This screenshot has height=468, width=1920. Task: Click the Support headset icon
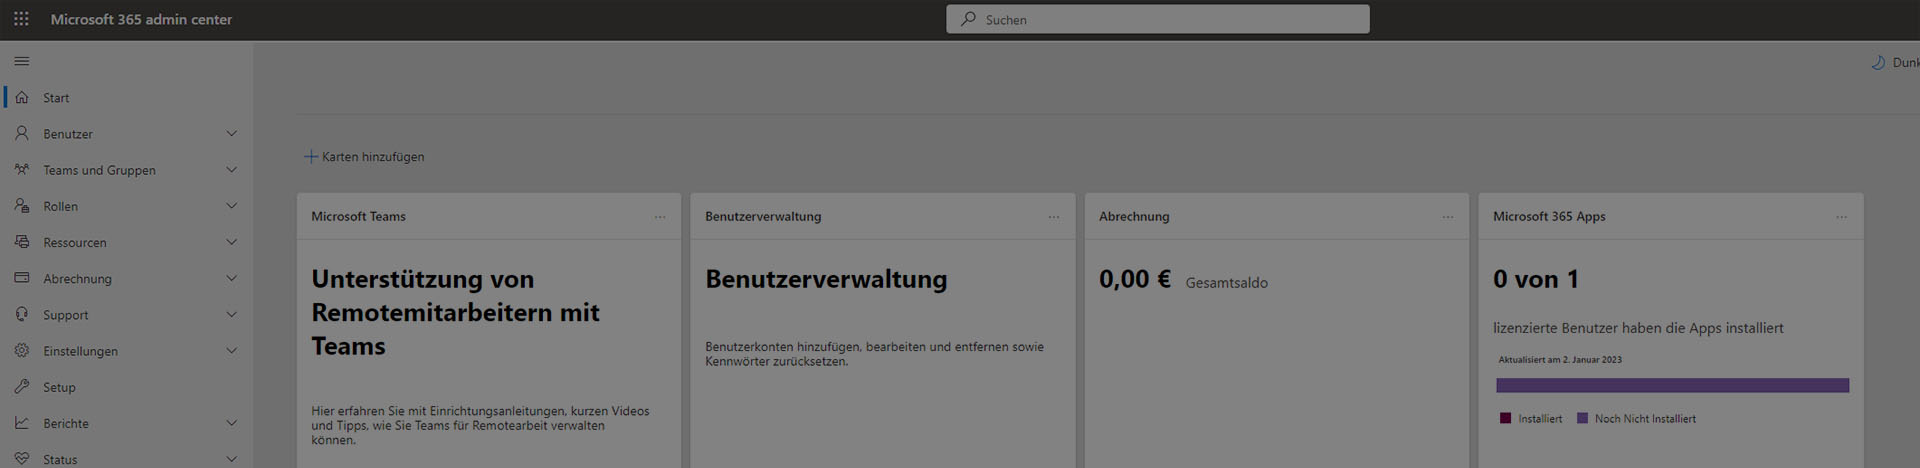click(x=22, y=315)
